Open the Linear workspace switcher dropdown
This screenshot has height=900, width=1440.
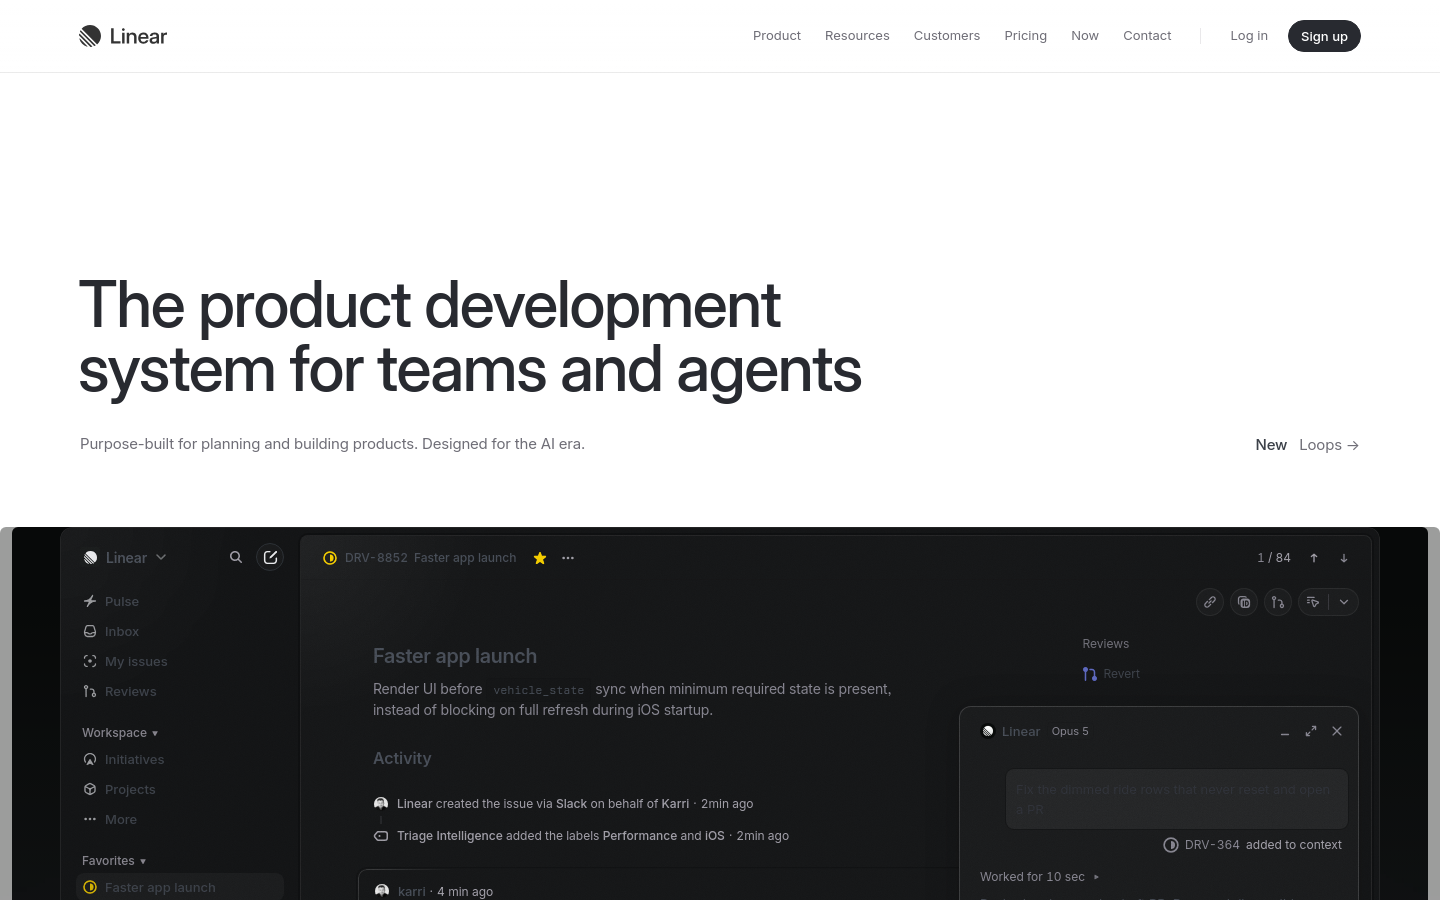coord(126,557)
